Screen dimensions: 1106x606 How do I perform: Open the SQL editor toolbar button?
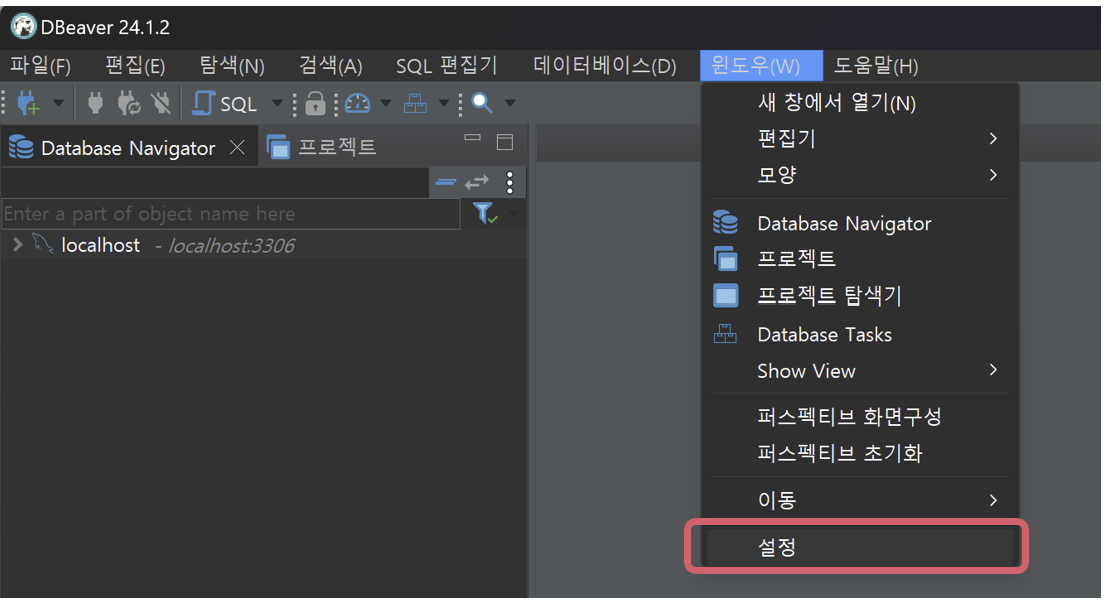pos(225,104)
